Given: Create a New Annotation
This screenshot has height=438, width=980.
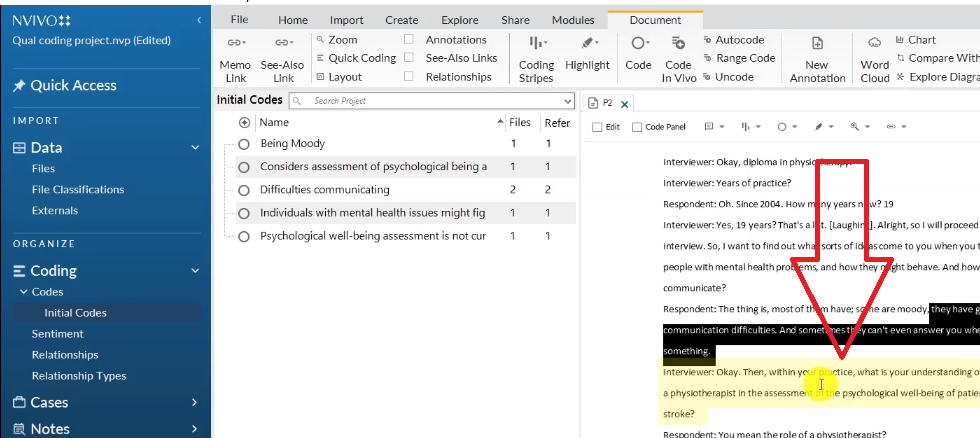Looking at the screenshot, I should pyautogui.click(x=817, y=43).
